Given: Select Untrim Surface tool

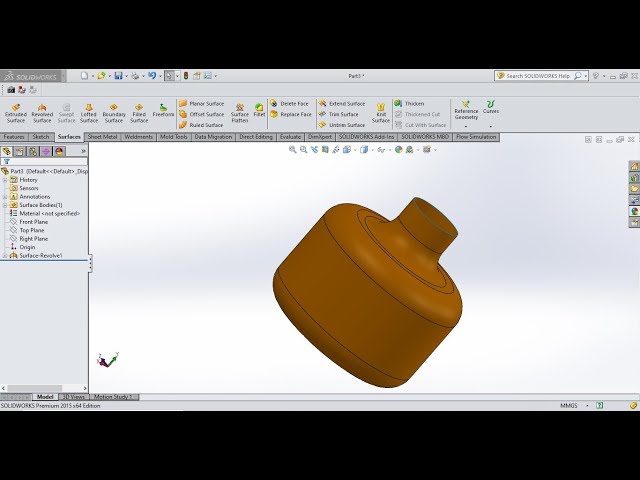Looking at the screenshot, I should click(x=342, y=125).
